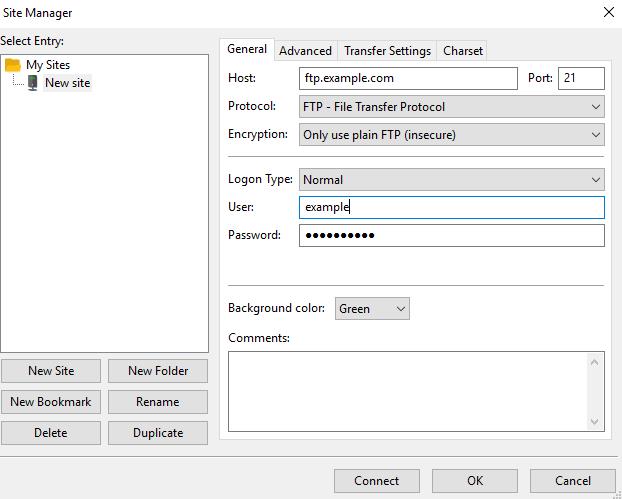Switch to the Charset tab

click(x=463, y=51)
